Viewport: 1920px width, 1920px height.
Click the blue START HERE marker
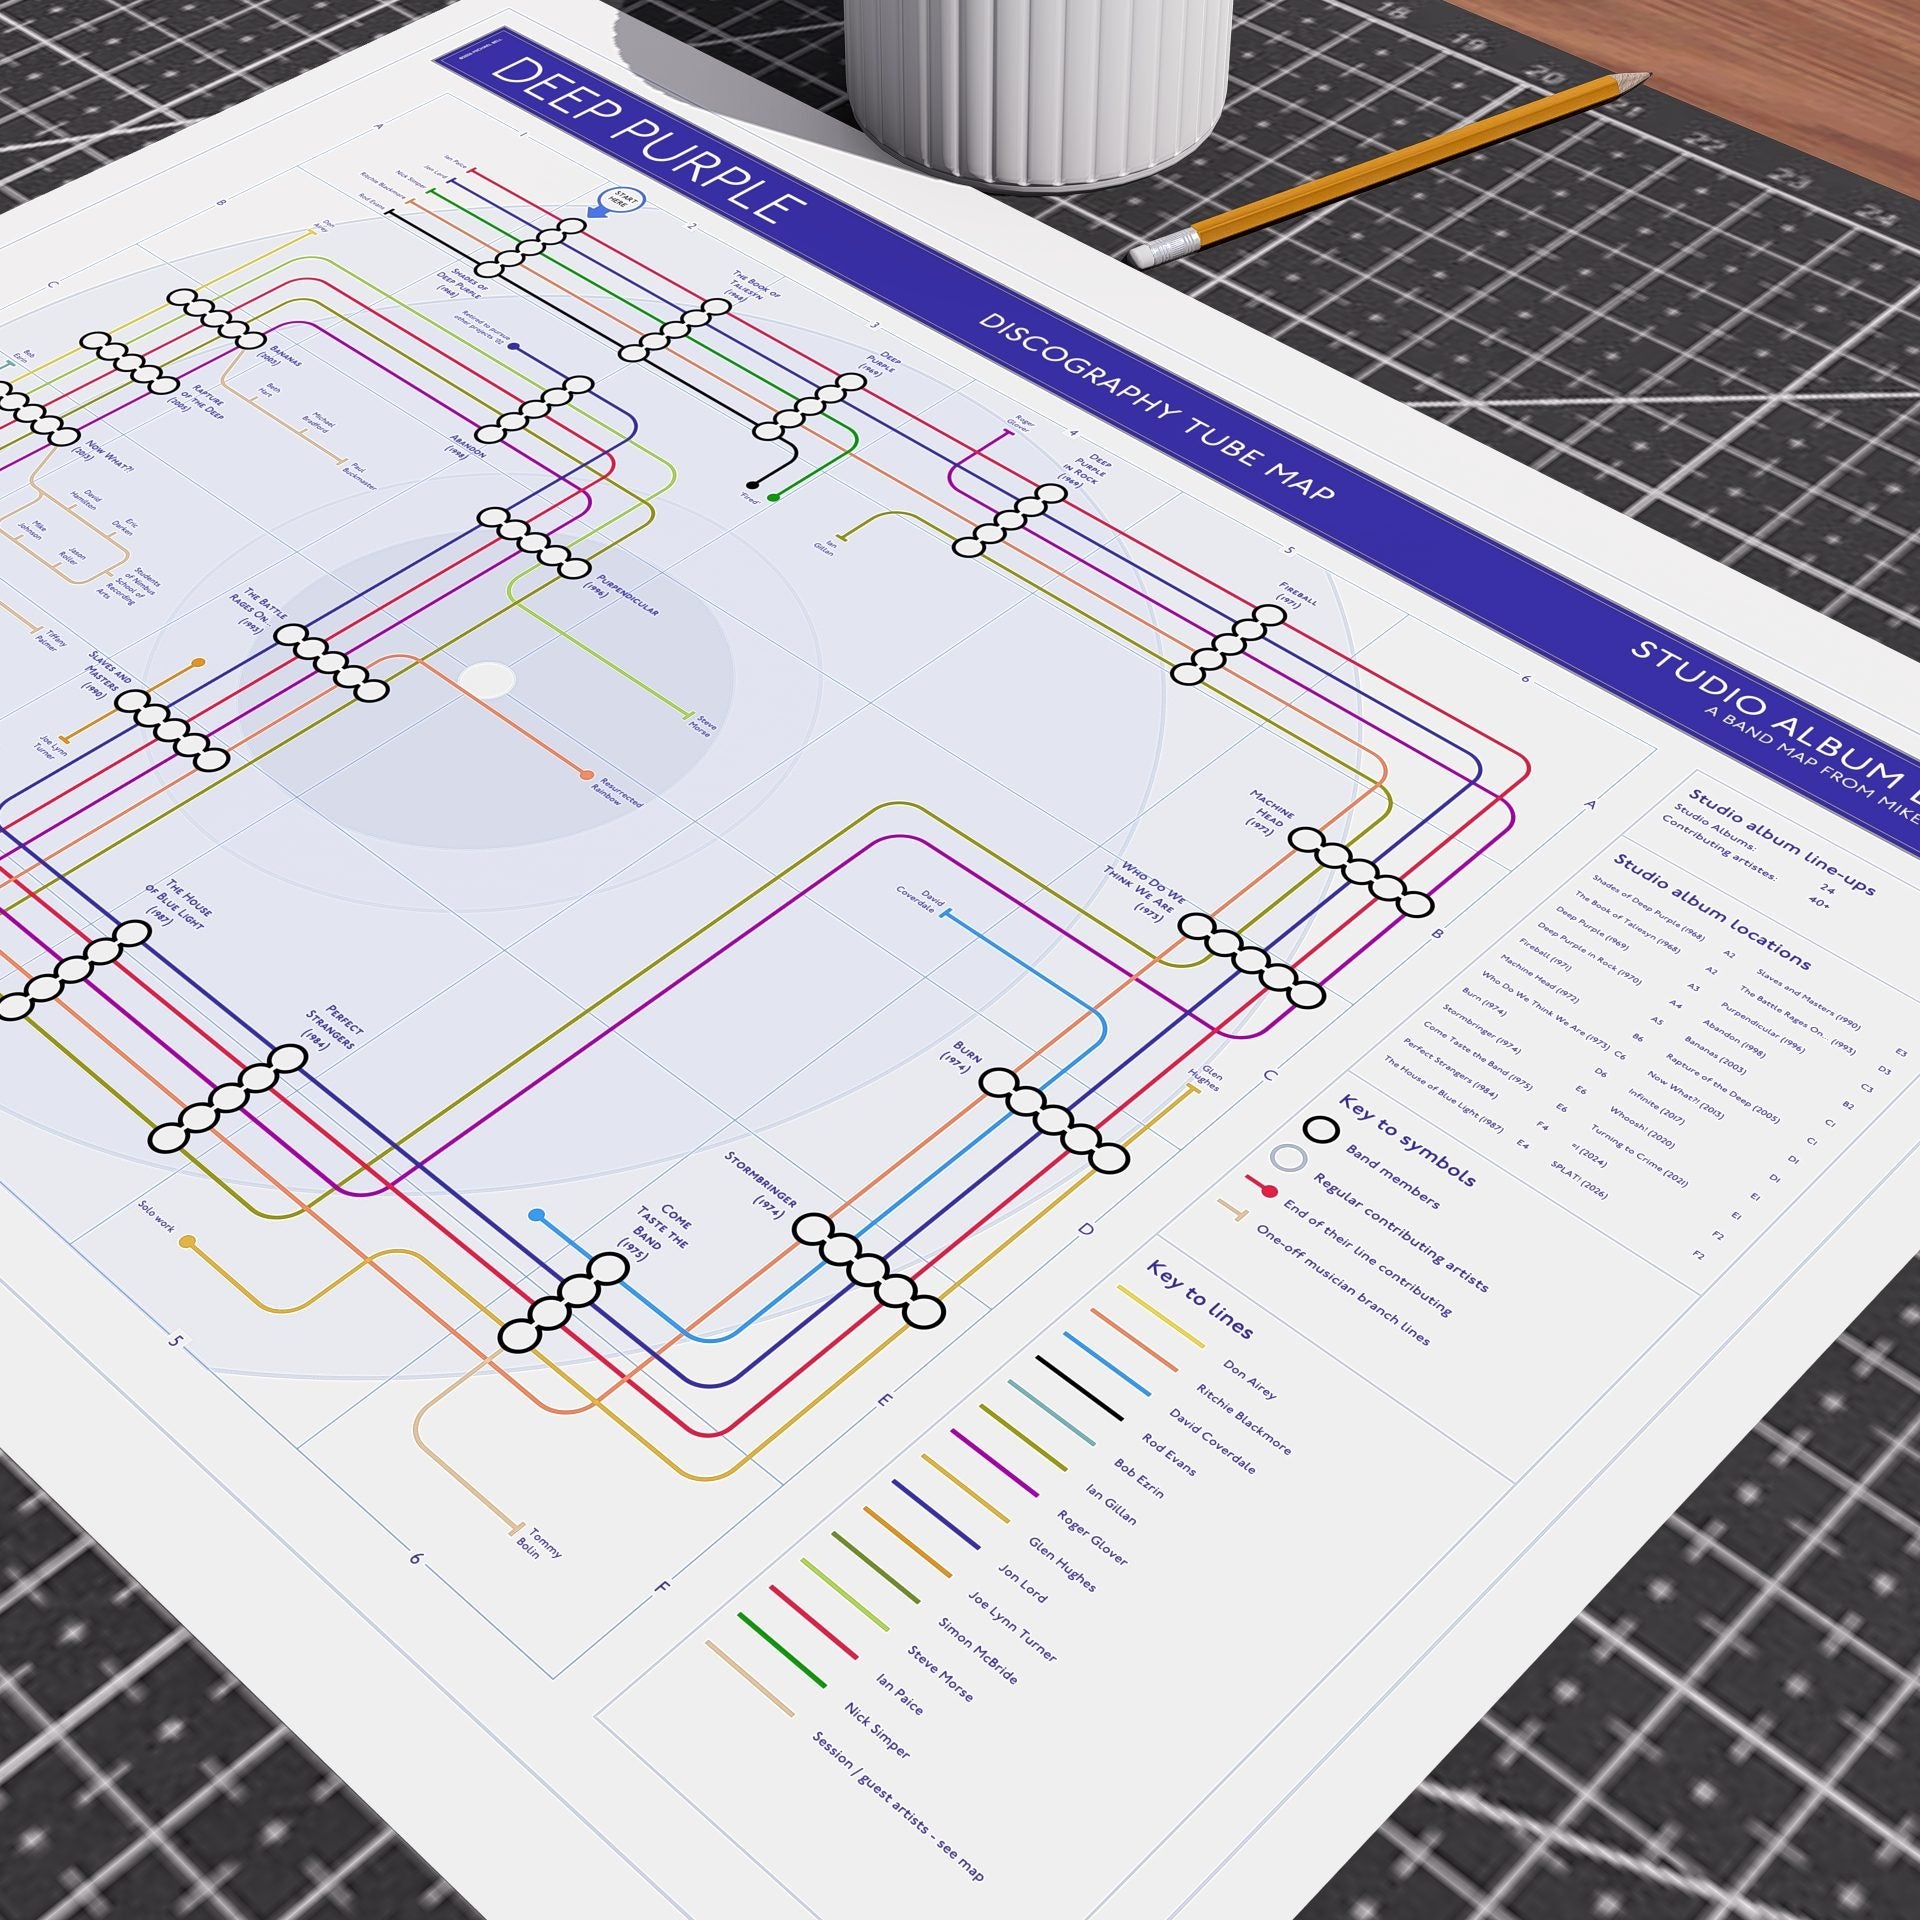coord(617,202)
